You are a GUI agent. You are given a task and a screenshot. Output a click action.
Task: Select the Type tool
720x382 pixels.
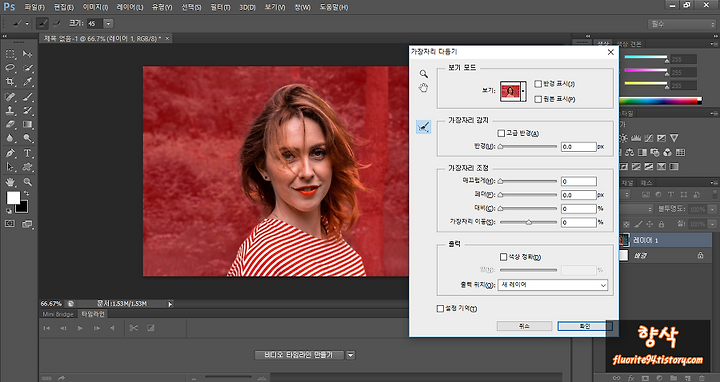click(28, 153)
